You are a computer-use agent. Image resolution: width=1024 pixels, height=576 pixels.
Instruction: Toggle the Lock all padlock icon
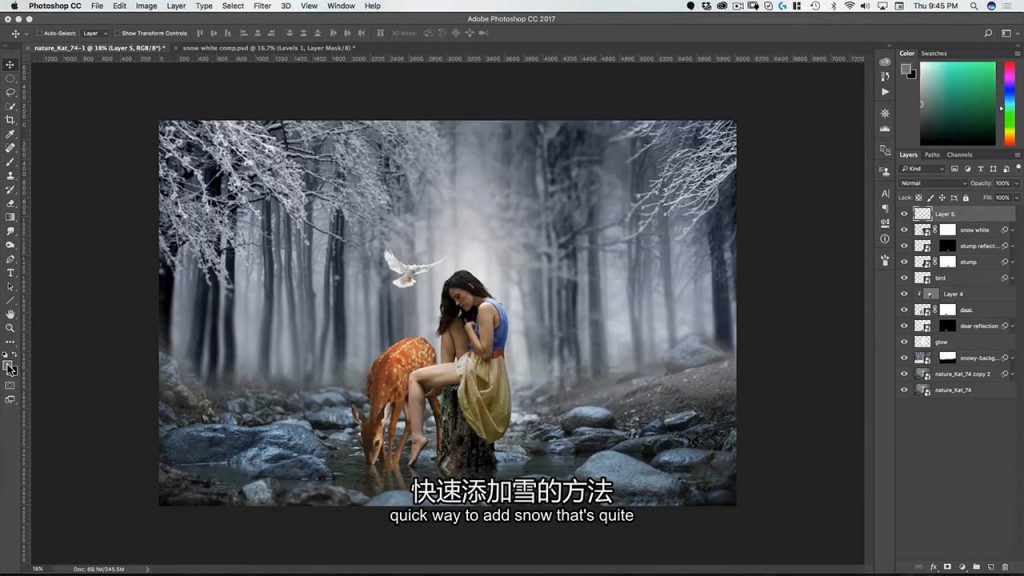tap(966, 198)
